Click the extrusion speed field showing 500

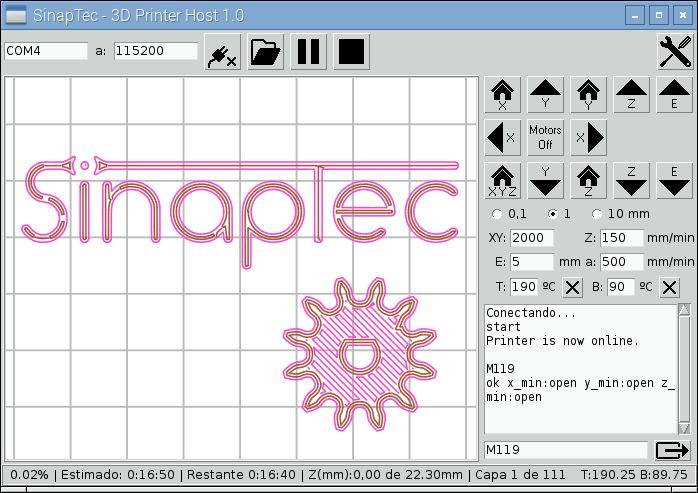[621, 262]
